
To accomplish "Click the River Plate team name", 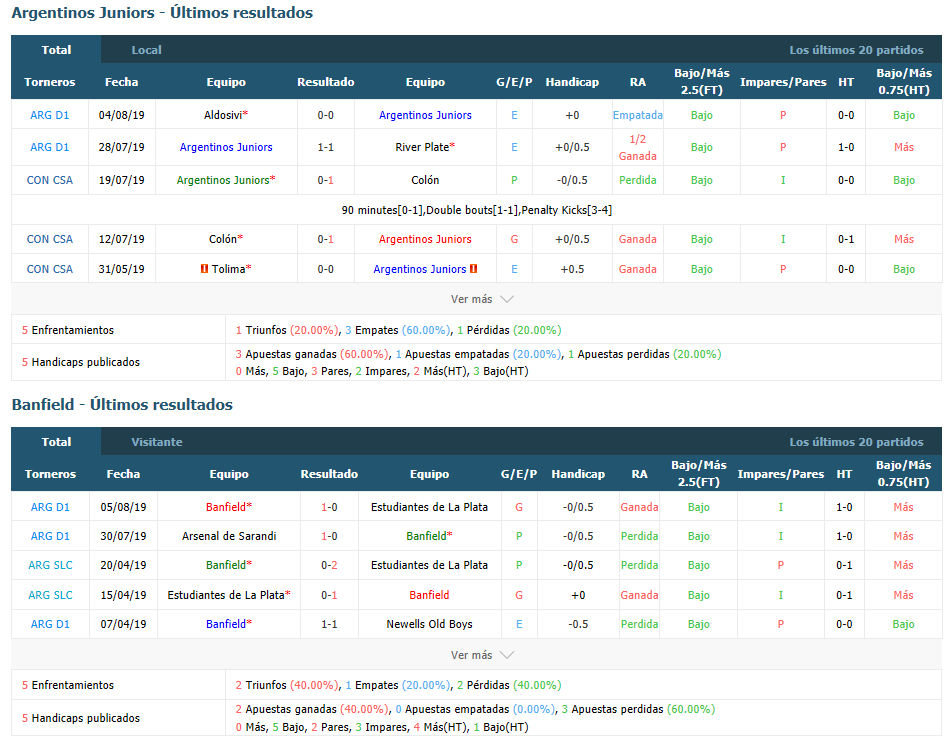I will click(x=422, y=147).
